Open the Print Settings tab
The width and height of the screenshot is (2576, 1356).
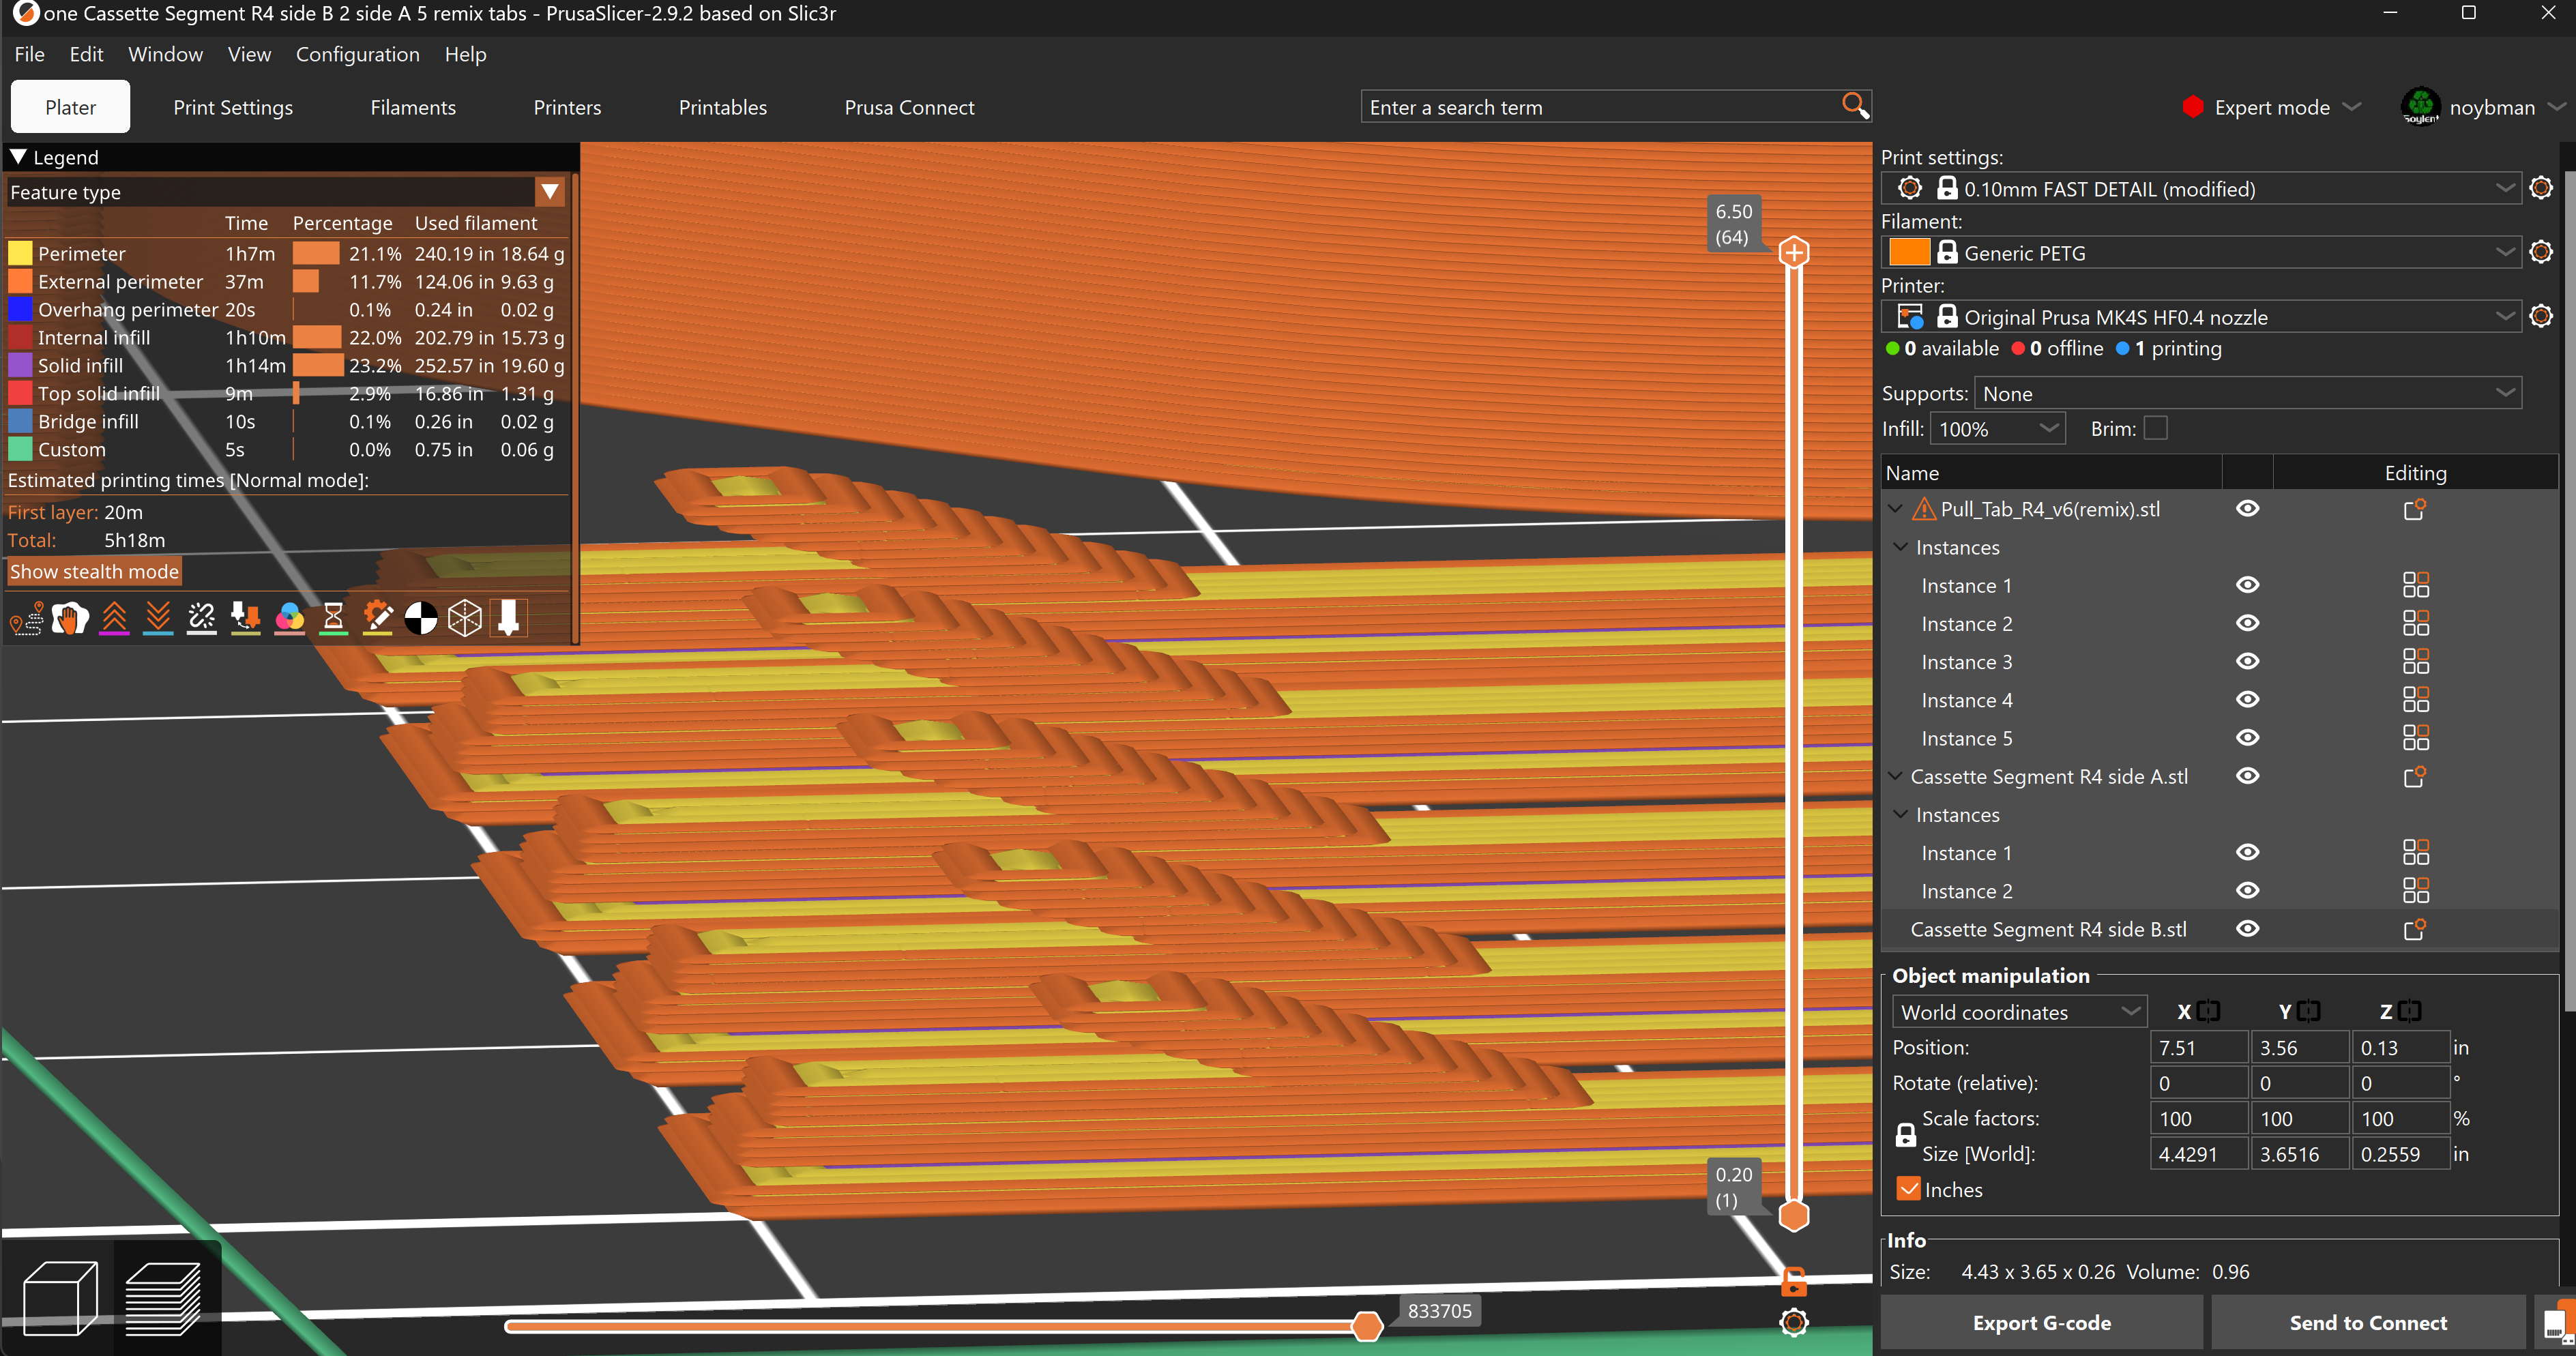(x=233, y=107)
